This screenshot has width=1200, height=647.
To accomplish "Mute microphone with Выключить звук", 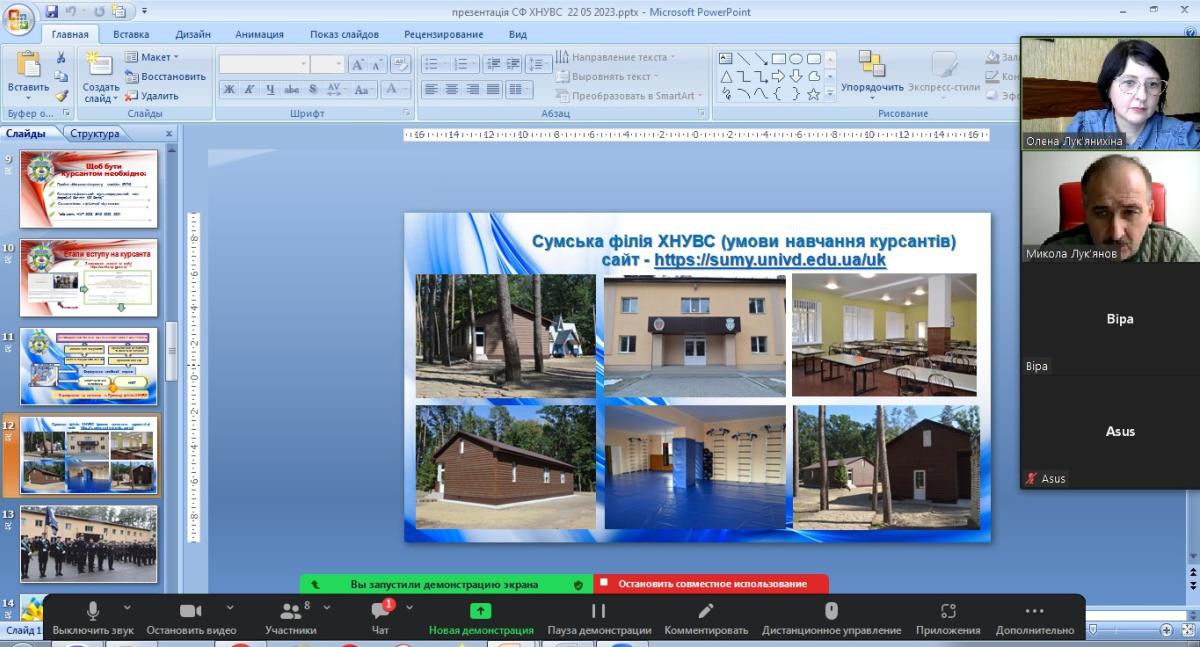I will tap(93, 615).
